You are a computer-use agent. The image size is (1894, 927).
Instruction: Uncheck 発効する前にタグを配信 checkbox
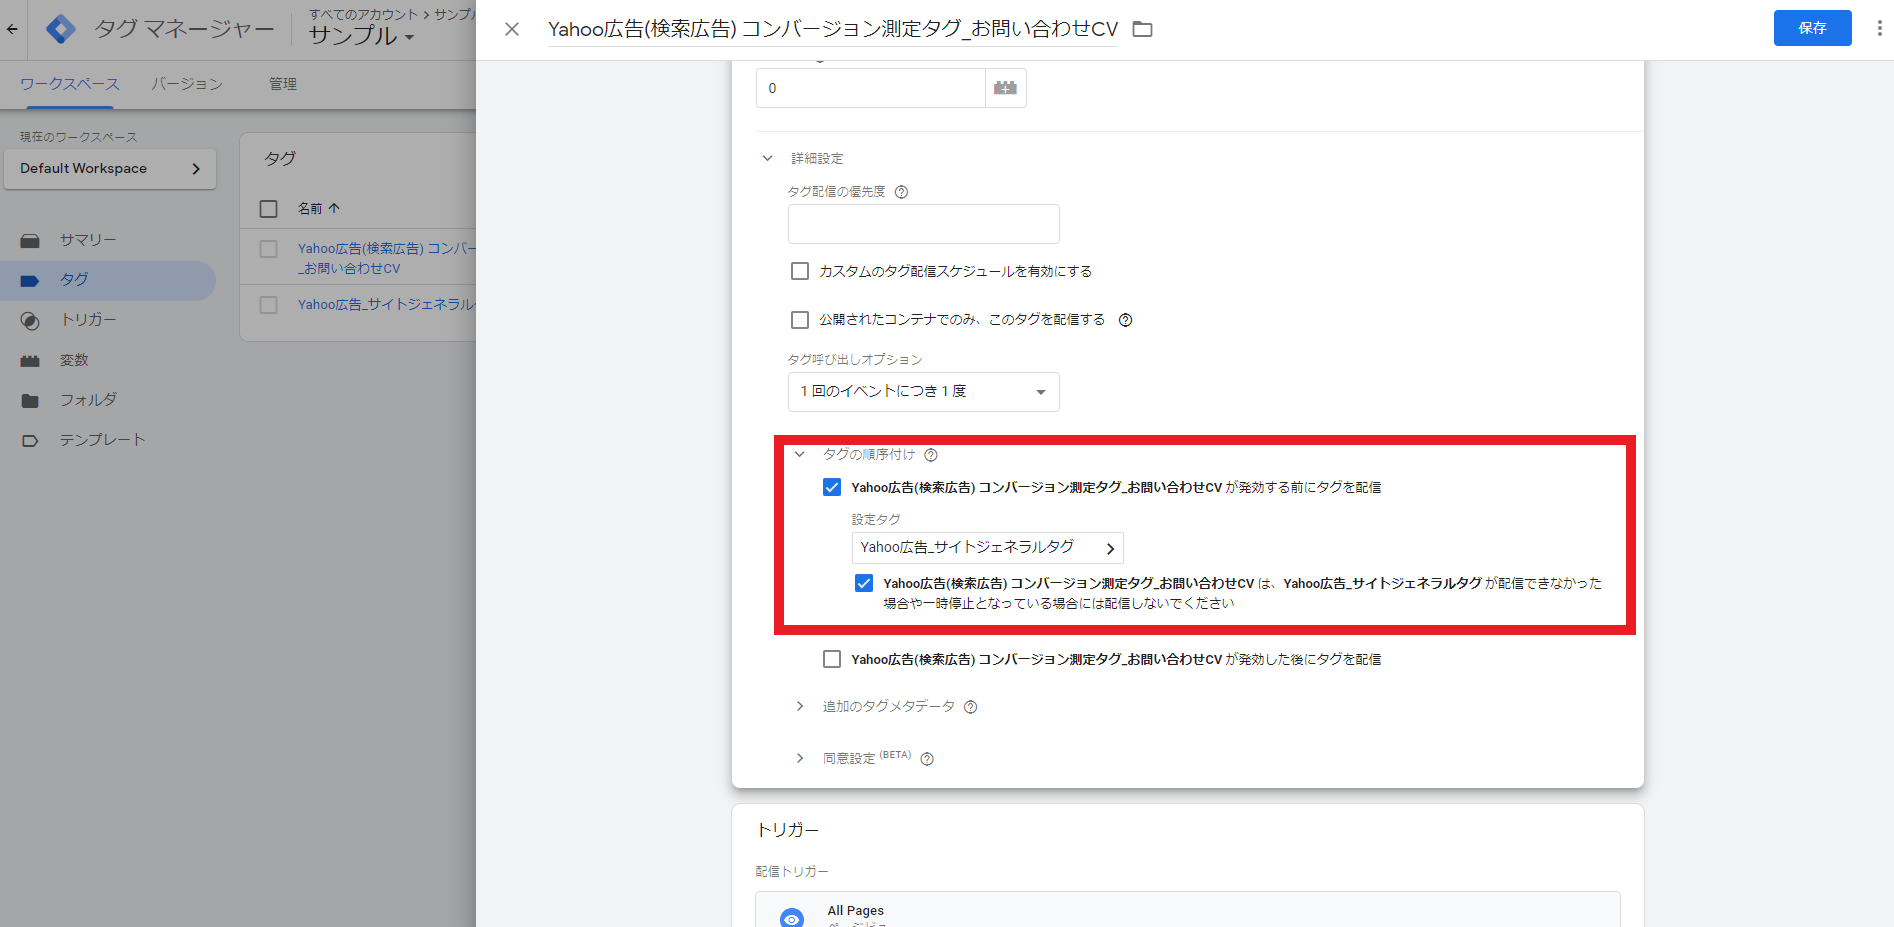tap(832, 487)
